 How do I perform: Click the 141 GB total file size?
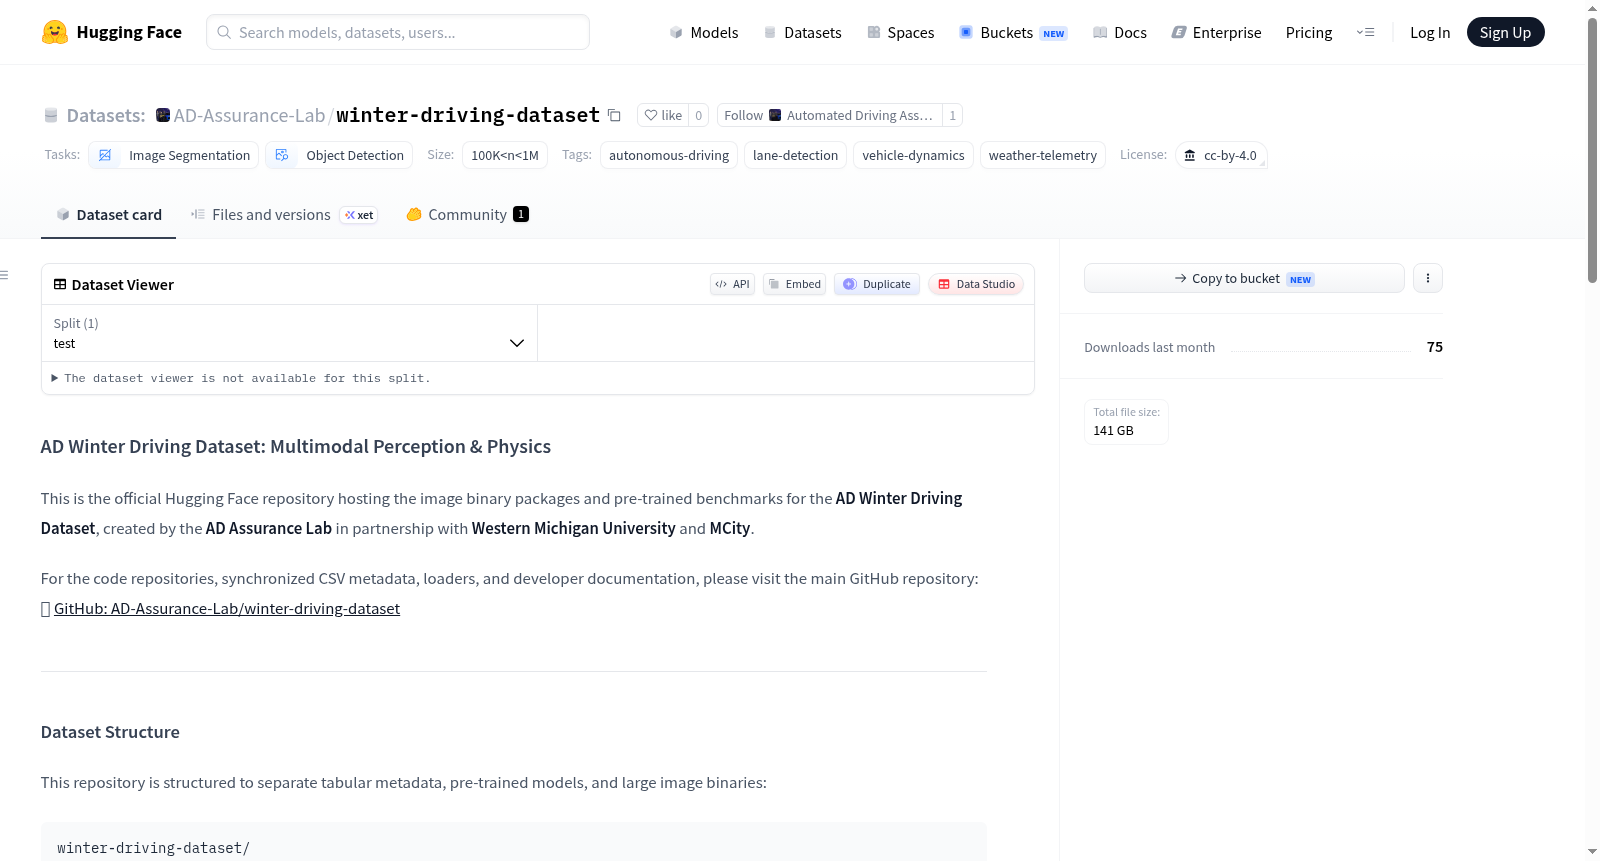point(1113,430)
